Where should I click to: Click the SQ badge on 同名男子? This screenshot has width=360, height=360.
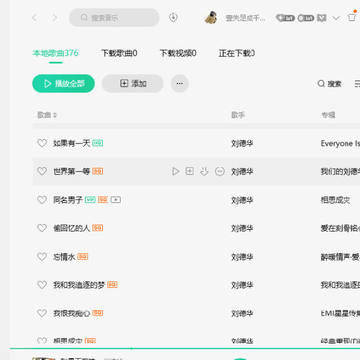click(x=103, y=200)
